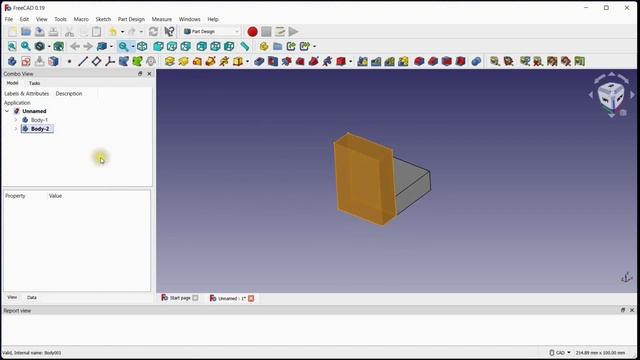Click the What's This help cursor icon
Image resolution: width=640 pixels, height=360 pixels.
click(169, 31)
